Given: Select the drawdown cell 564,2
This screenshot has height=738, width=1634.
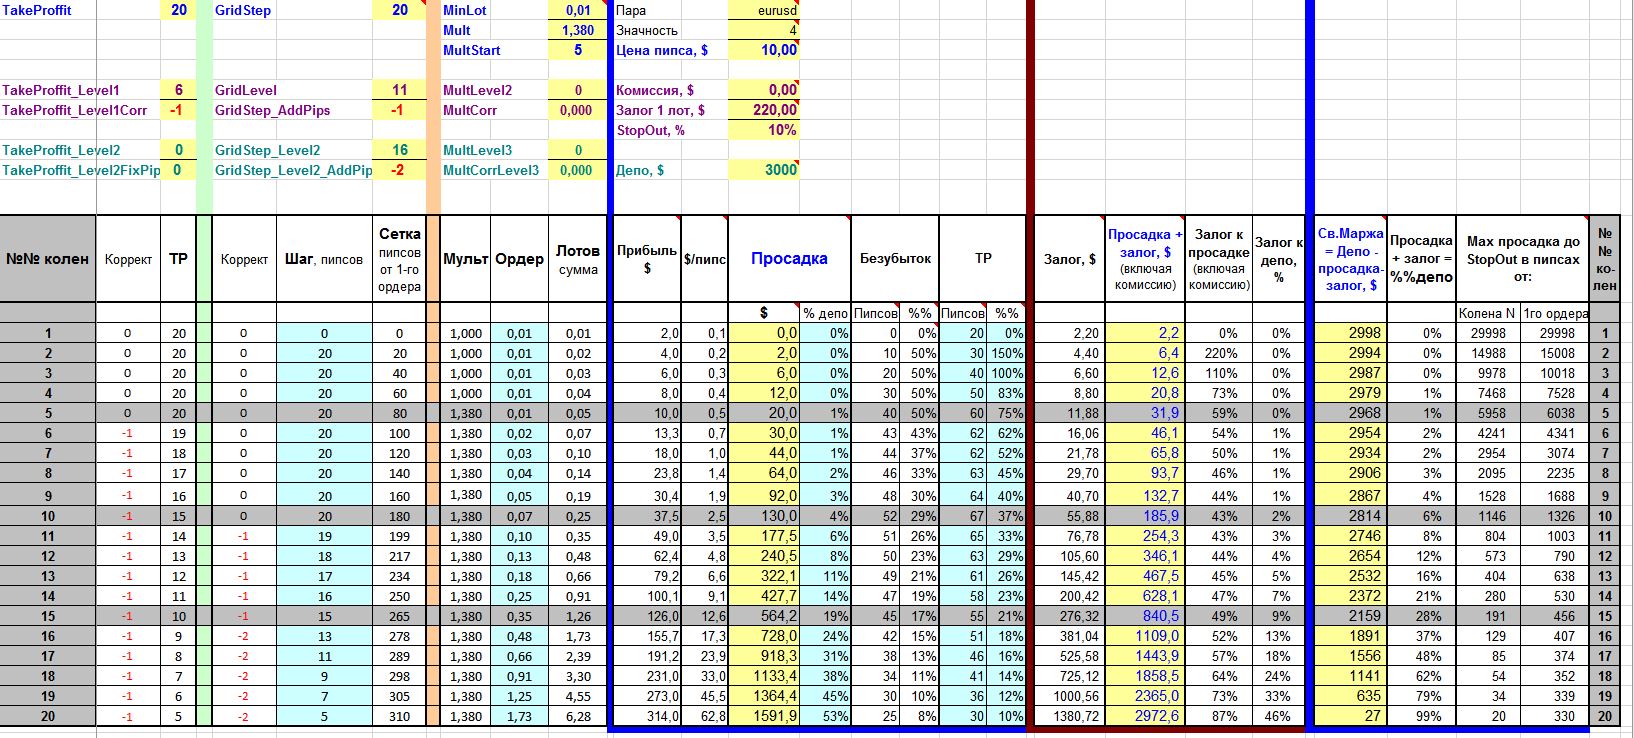Looking at the screenshot, I should pyautogui.click(x=764, y=616).
